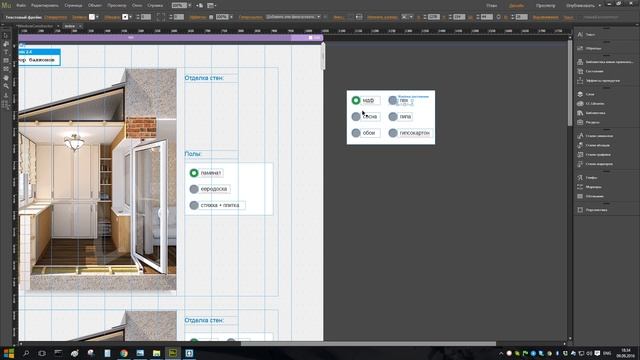
Task: Open the Справка menu
Action: [155, 6]
